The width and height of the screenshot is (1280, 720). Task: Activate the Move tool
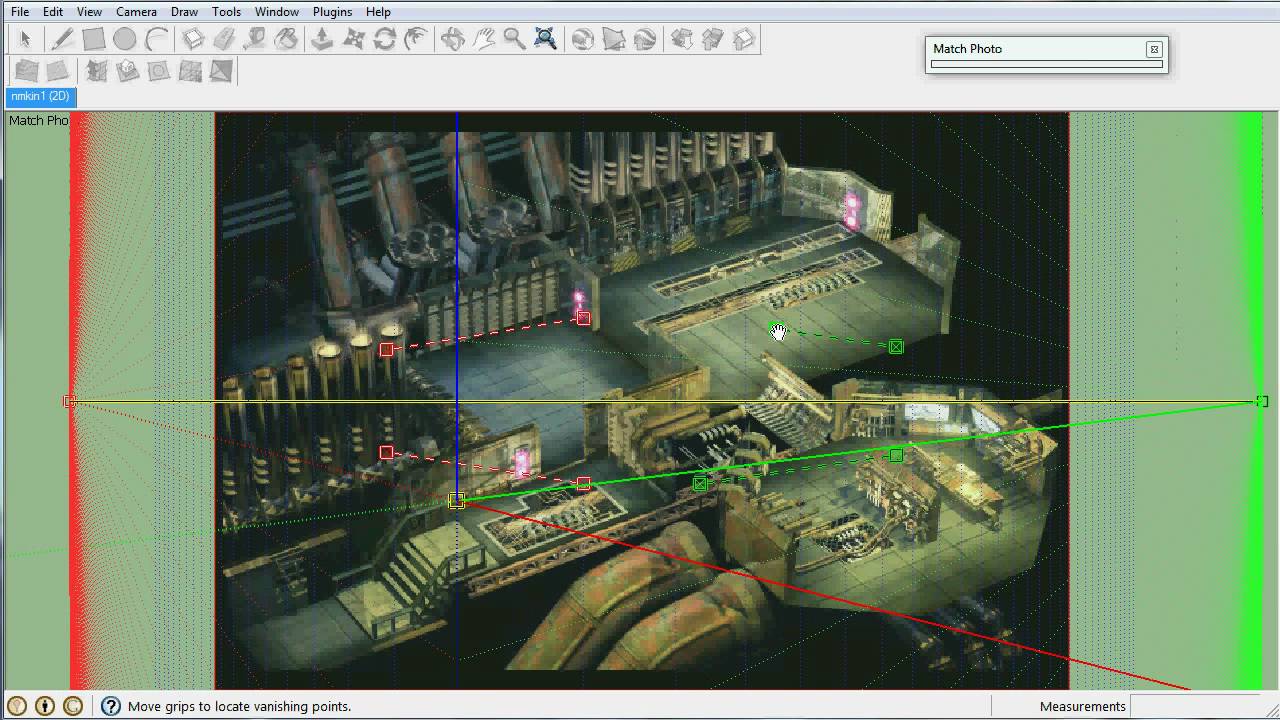[x=354, y=39]
